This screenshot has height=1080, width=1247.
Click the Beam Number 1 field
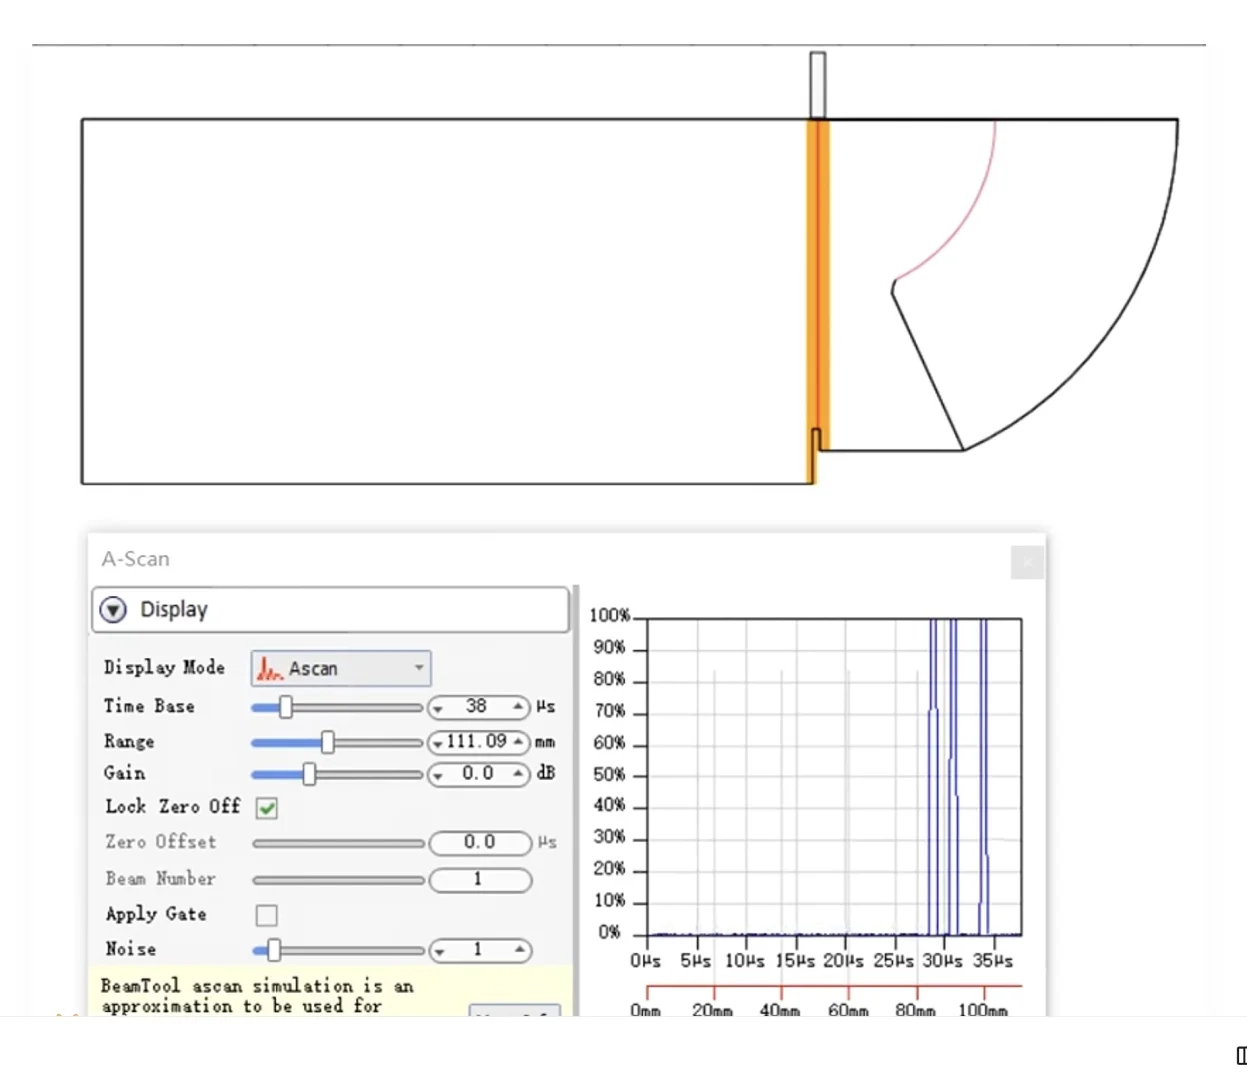pyautogui.click(x=480, y=879)
